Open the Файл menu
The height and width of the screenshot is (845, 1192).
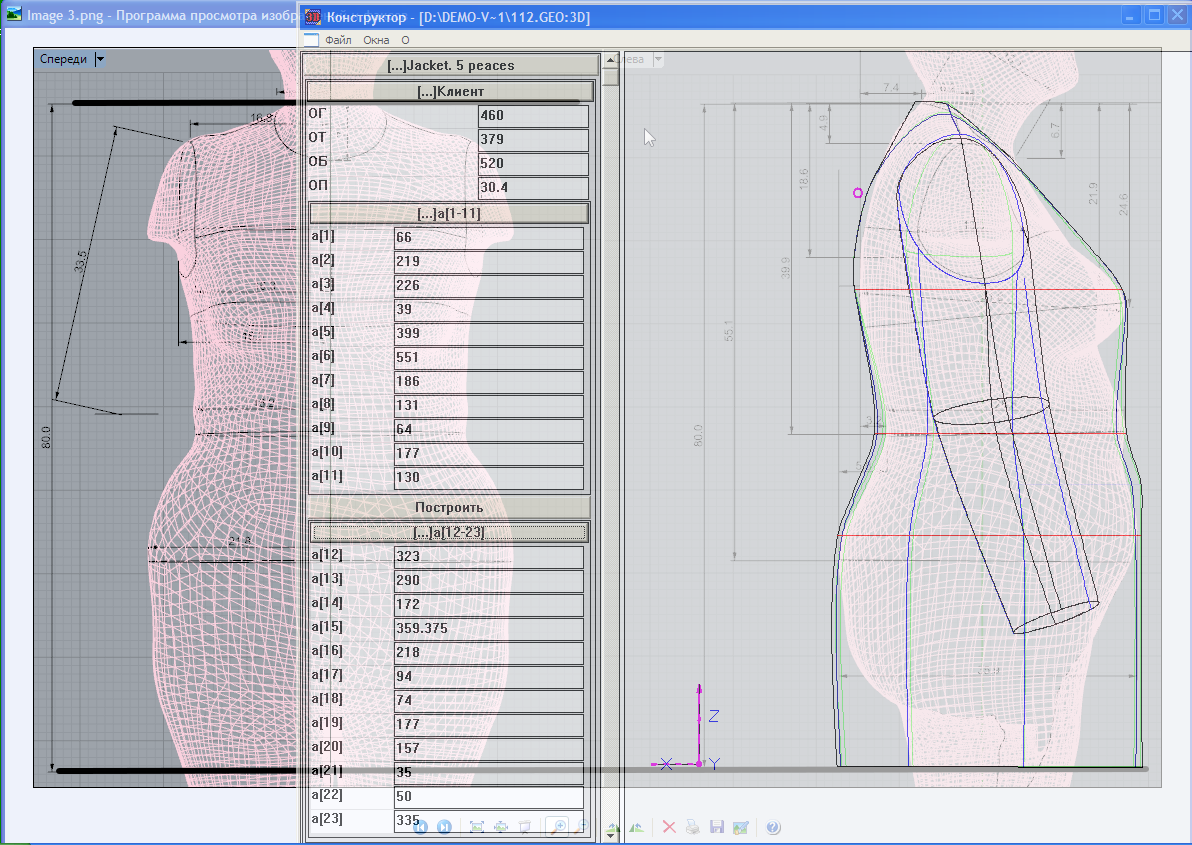338,40
